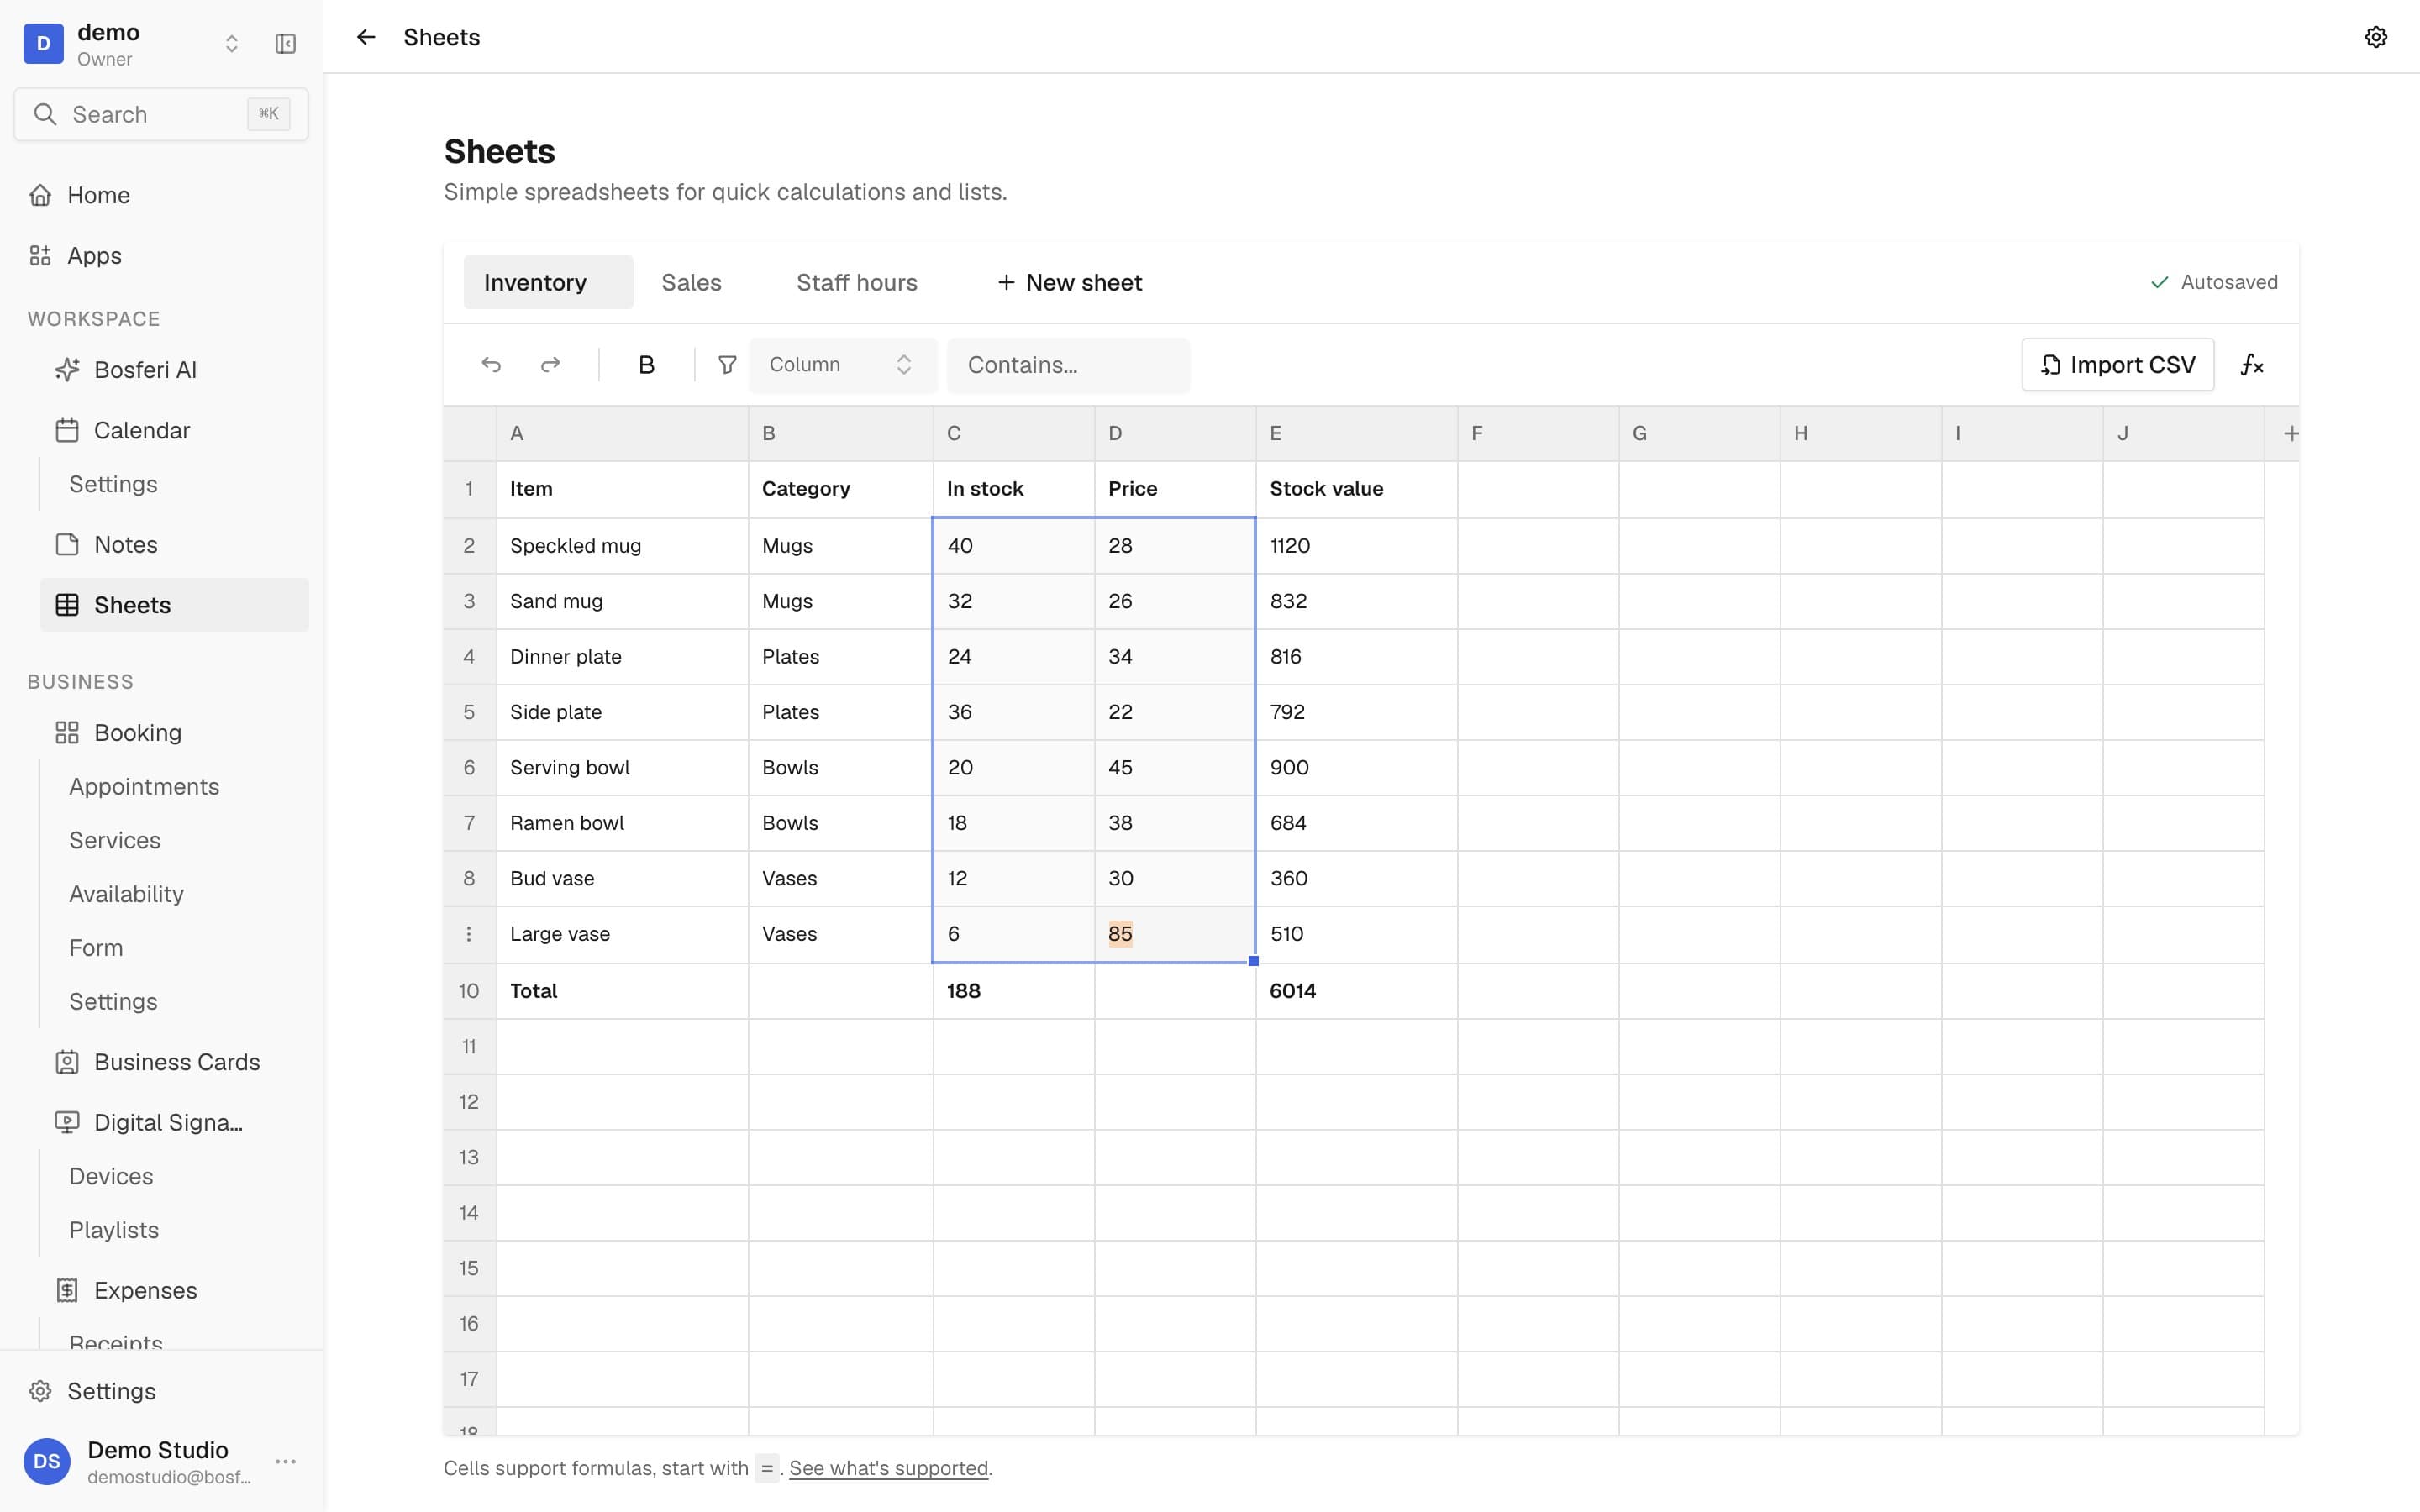Open Booking in the sidebar
The image size is (2420, 1512).
(x=174, y=733)
